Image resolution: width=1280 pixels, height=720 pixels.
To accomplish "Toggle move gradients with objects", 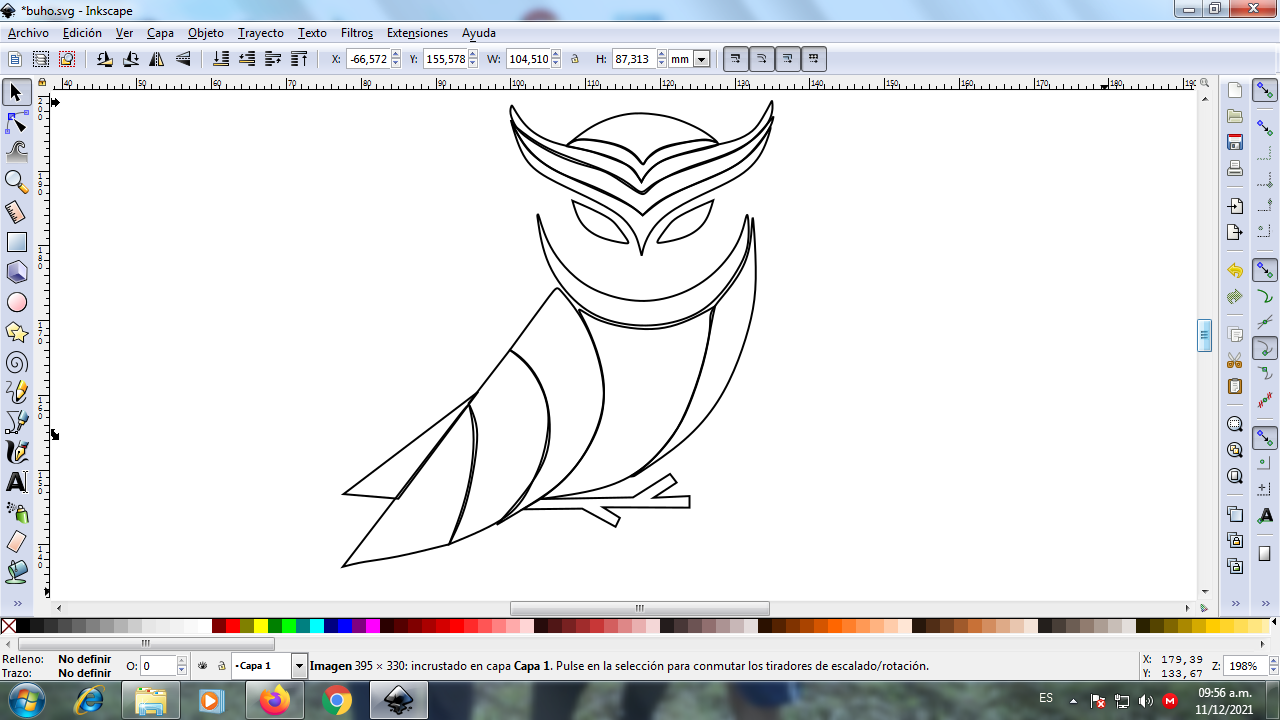I will tap(787, 59).
